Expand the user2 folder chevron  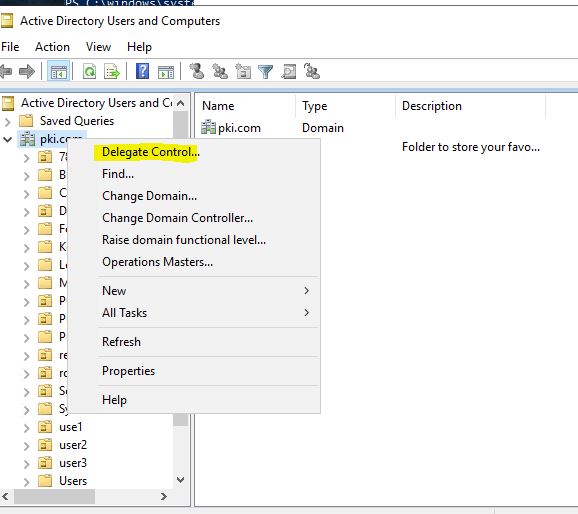(26, 446)
